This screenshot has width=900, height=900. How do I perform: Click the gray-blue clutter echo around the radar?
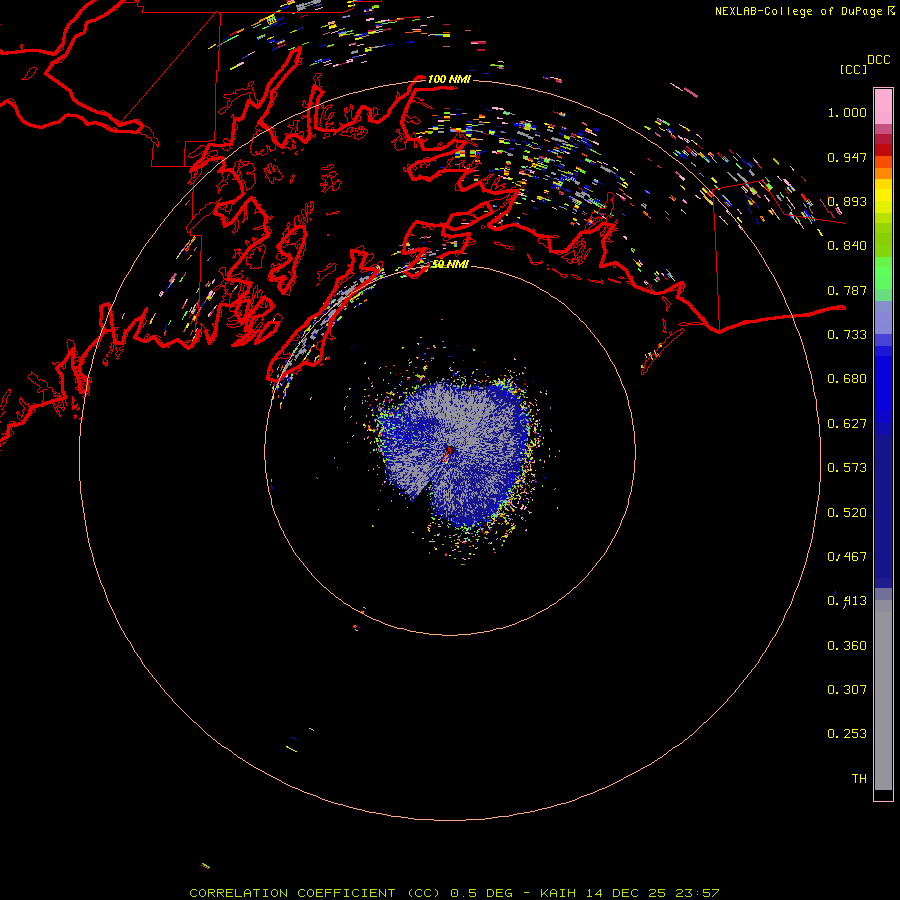(453, 453)
